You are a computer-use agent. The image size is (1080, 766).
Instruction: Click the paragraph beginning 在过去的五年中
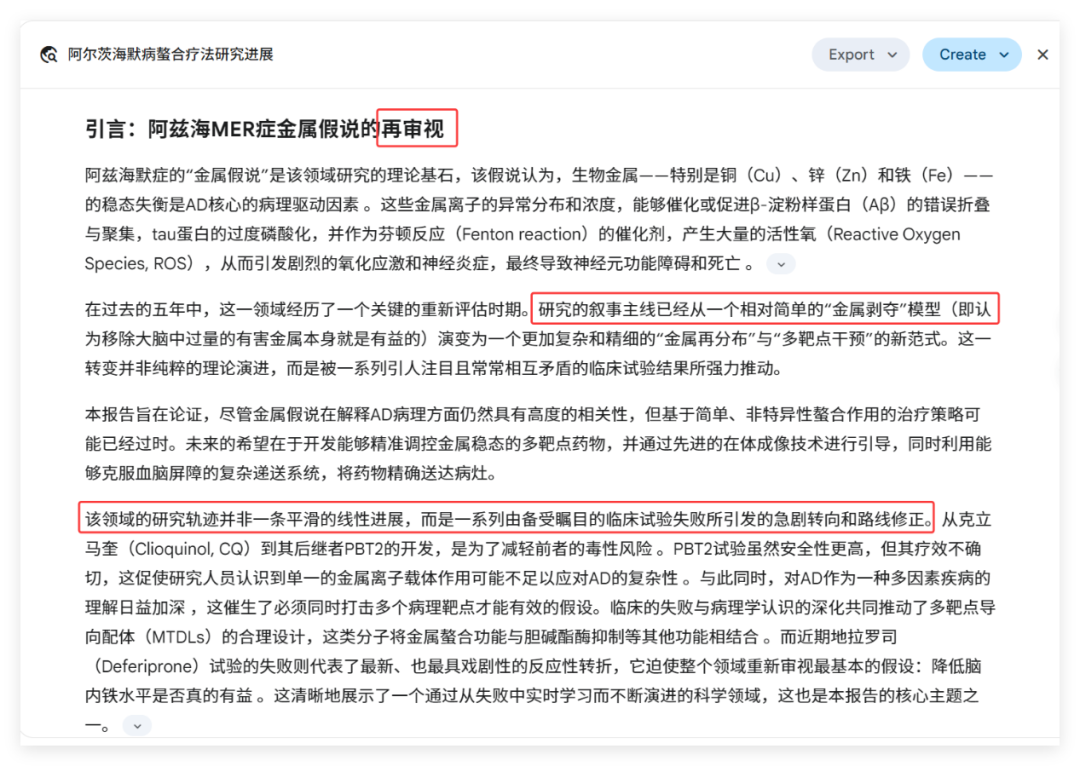point(537,339)
